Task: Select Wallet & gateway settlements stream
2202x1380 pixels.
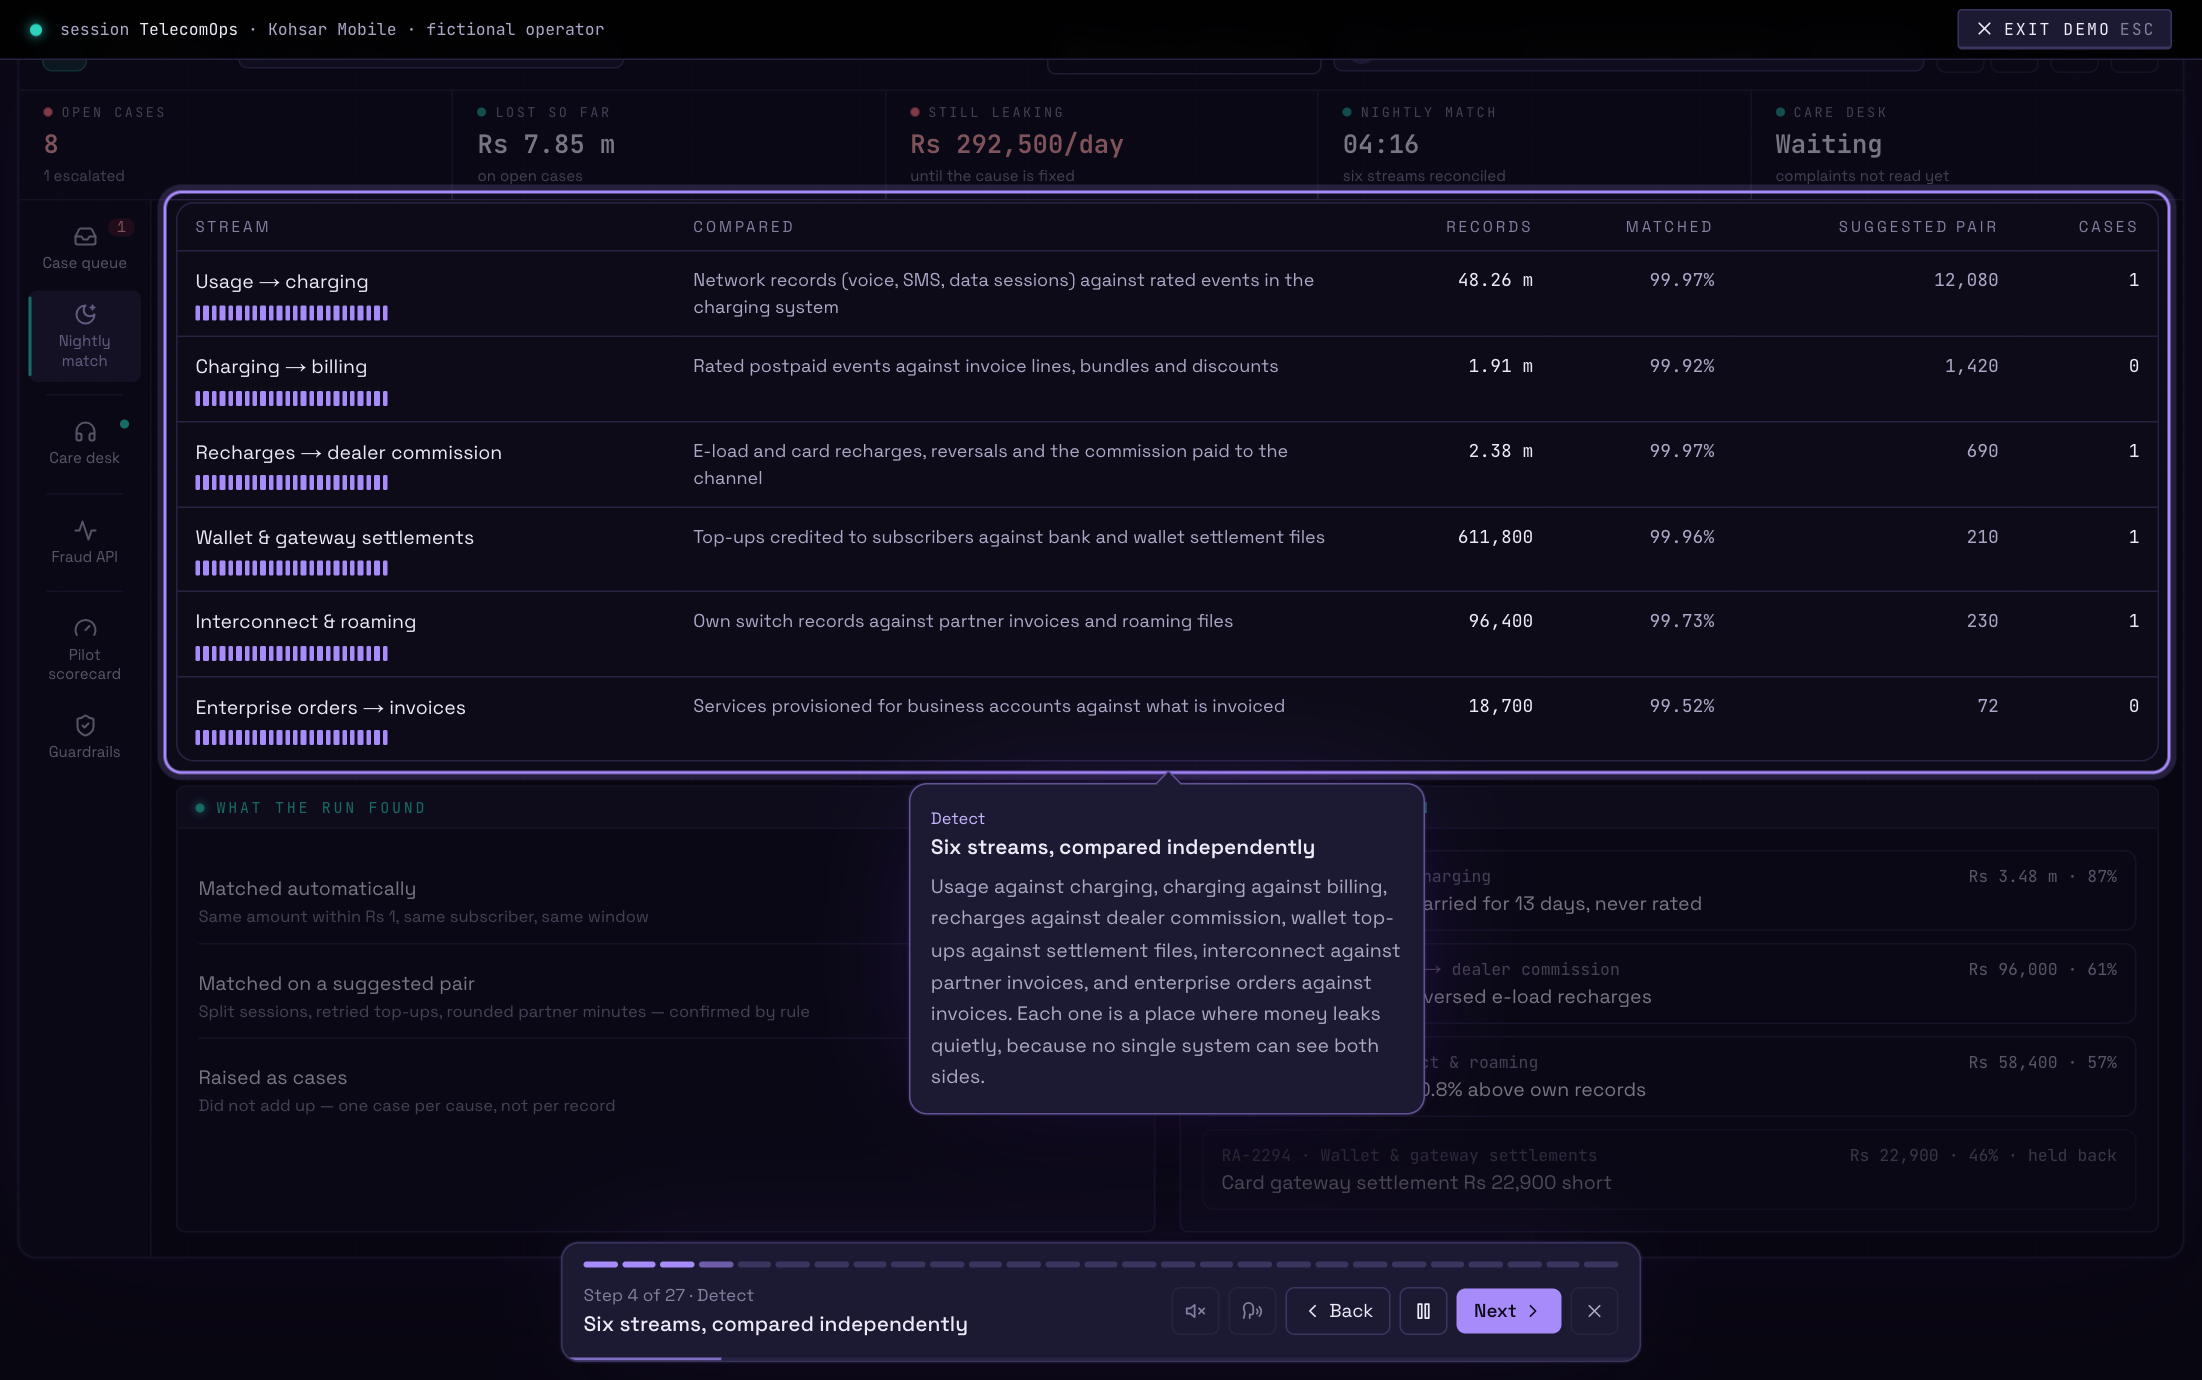Action: coord(334,538)
